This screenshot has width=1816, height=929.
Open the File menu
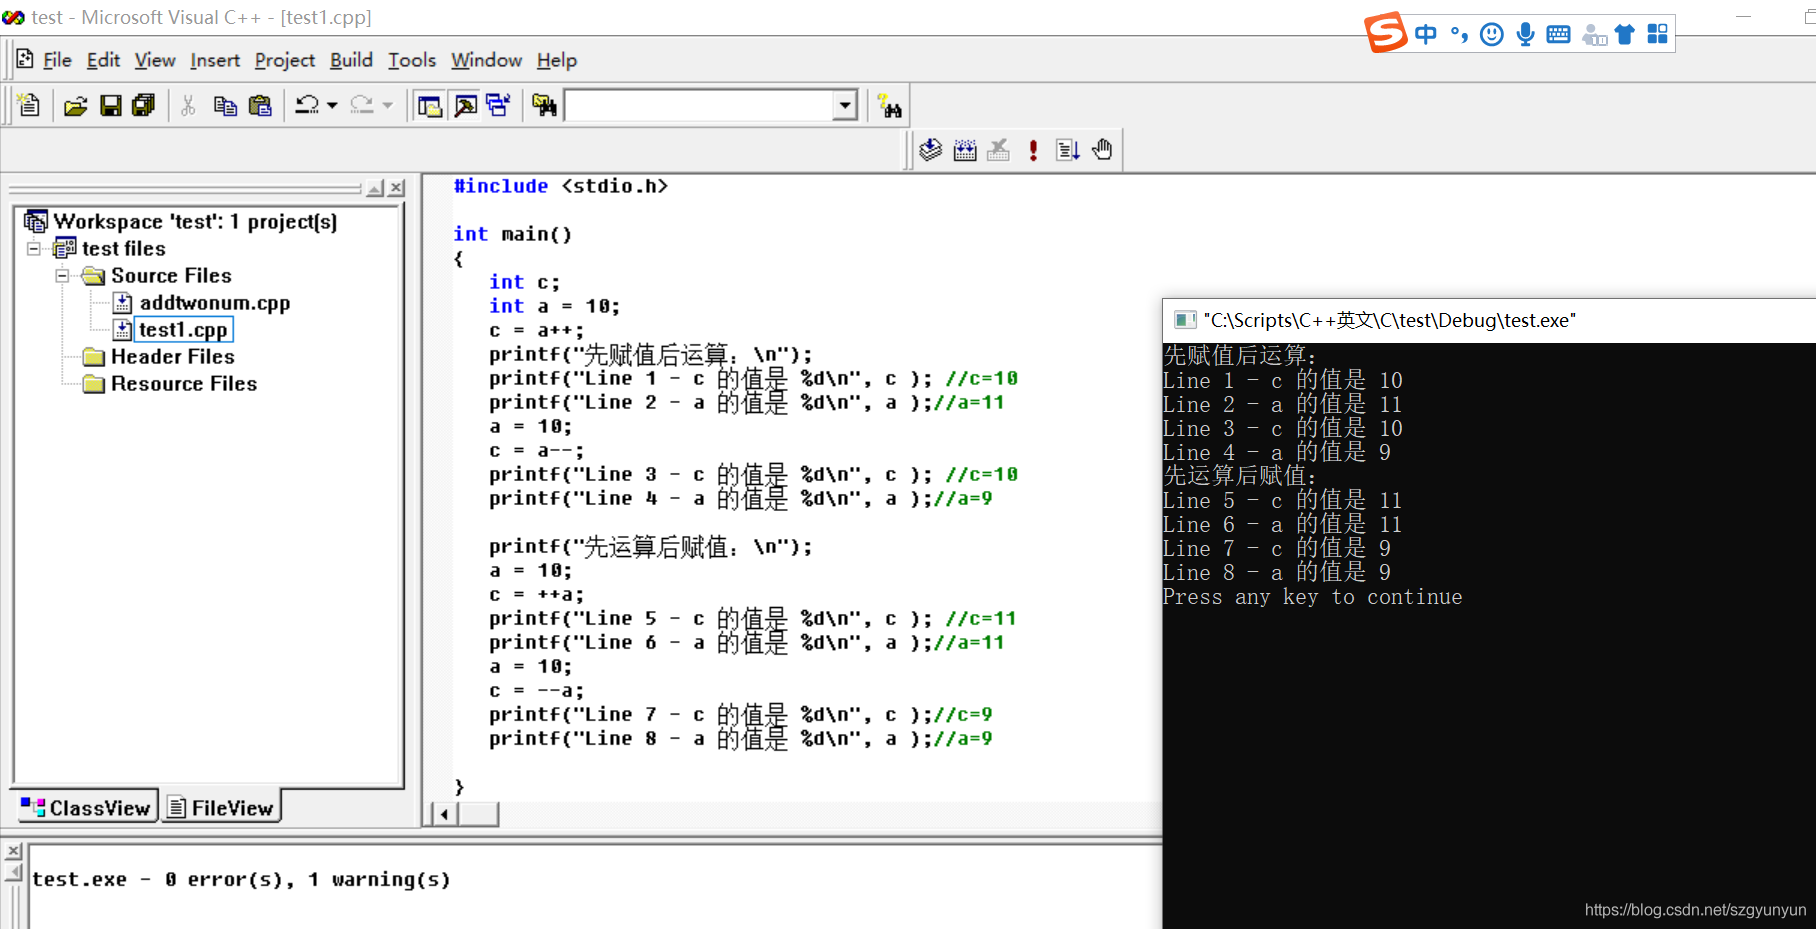(x=57, y=60)
